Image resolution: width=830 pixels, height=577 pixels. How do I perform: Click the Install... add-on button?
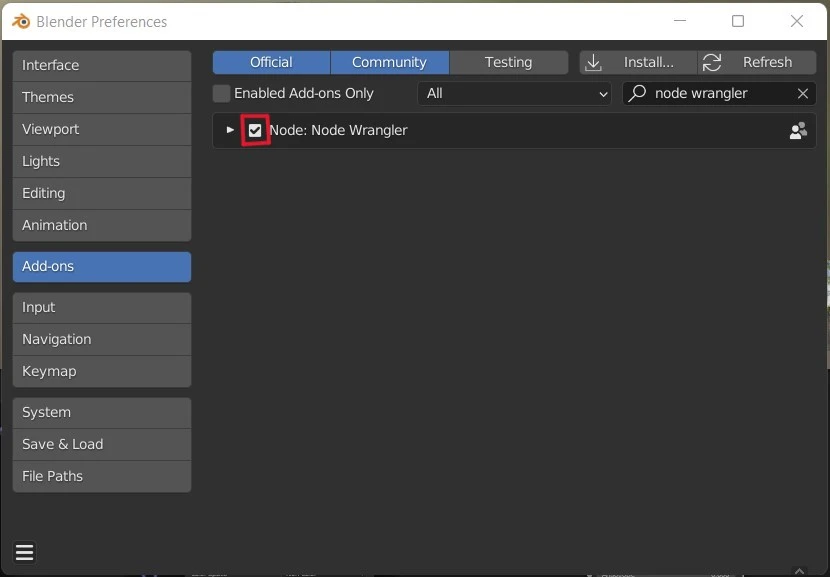pyautogui.click(x=638, y=62)
